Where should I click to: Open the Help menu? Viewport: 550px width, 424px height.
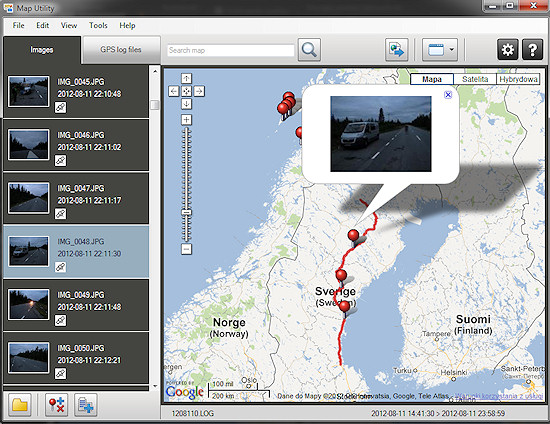[127, 25]
